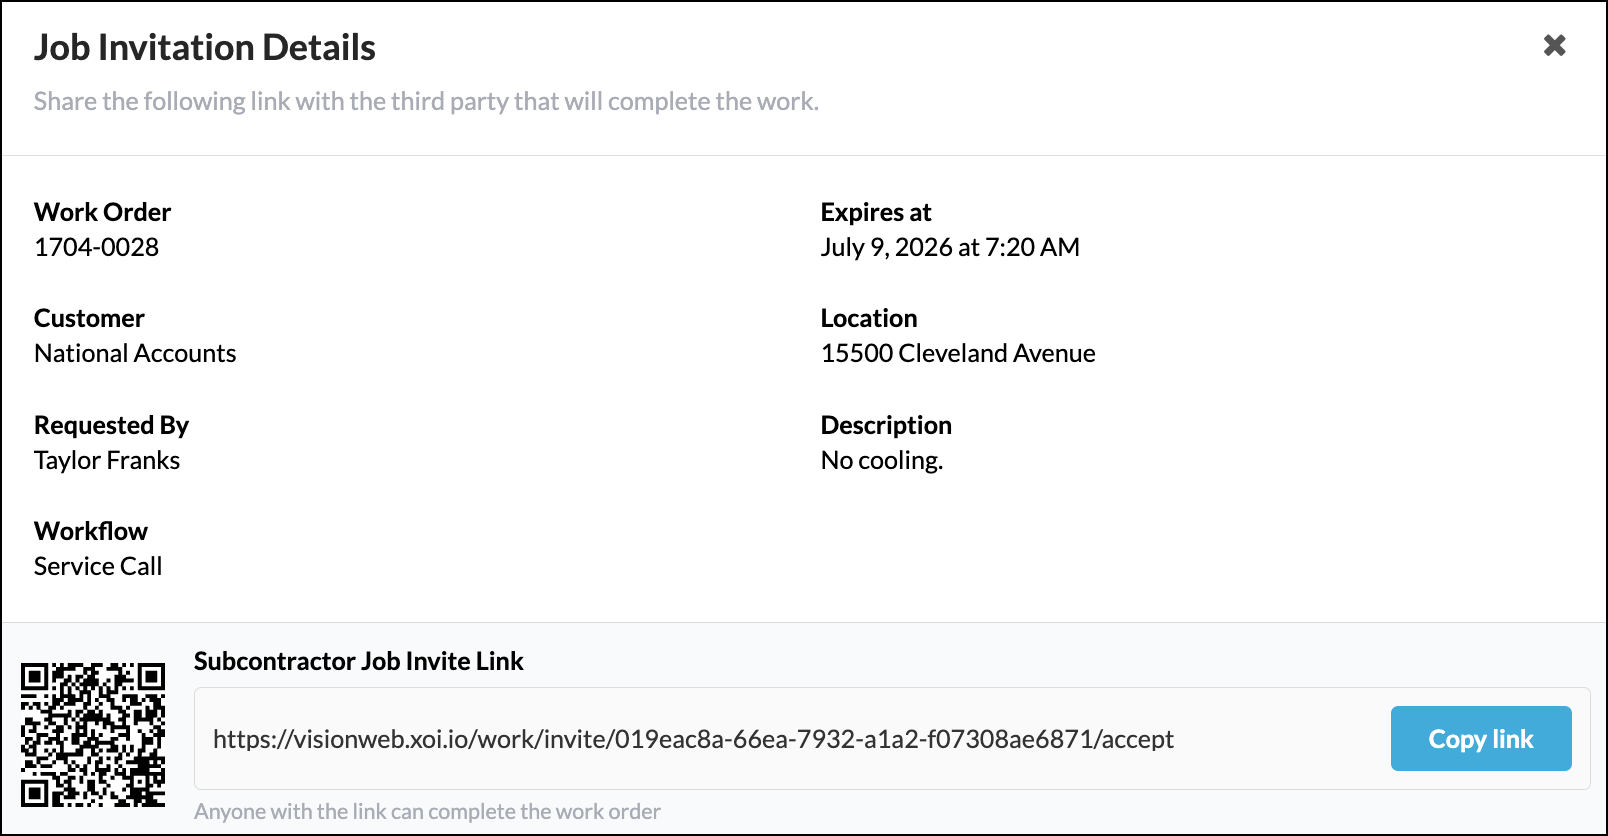Click the Workflow label

(91, 531)
